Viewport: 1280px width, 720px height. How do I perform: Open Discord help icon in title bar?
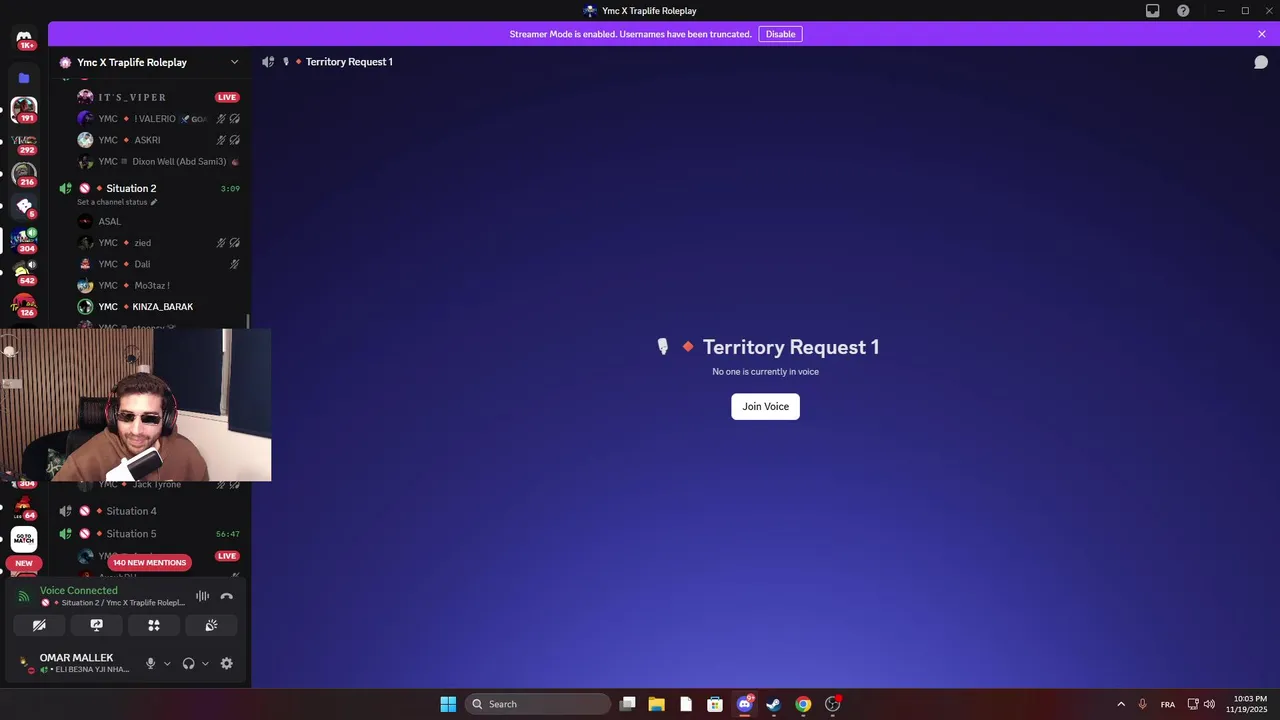tap(1183, 11)
